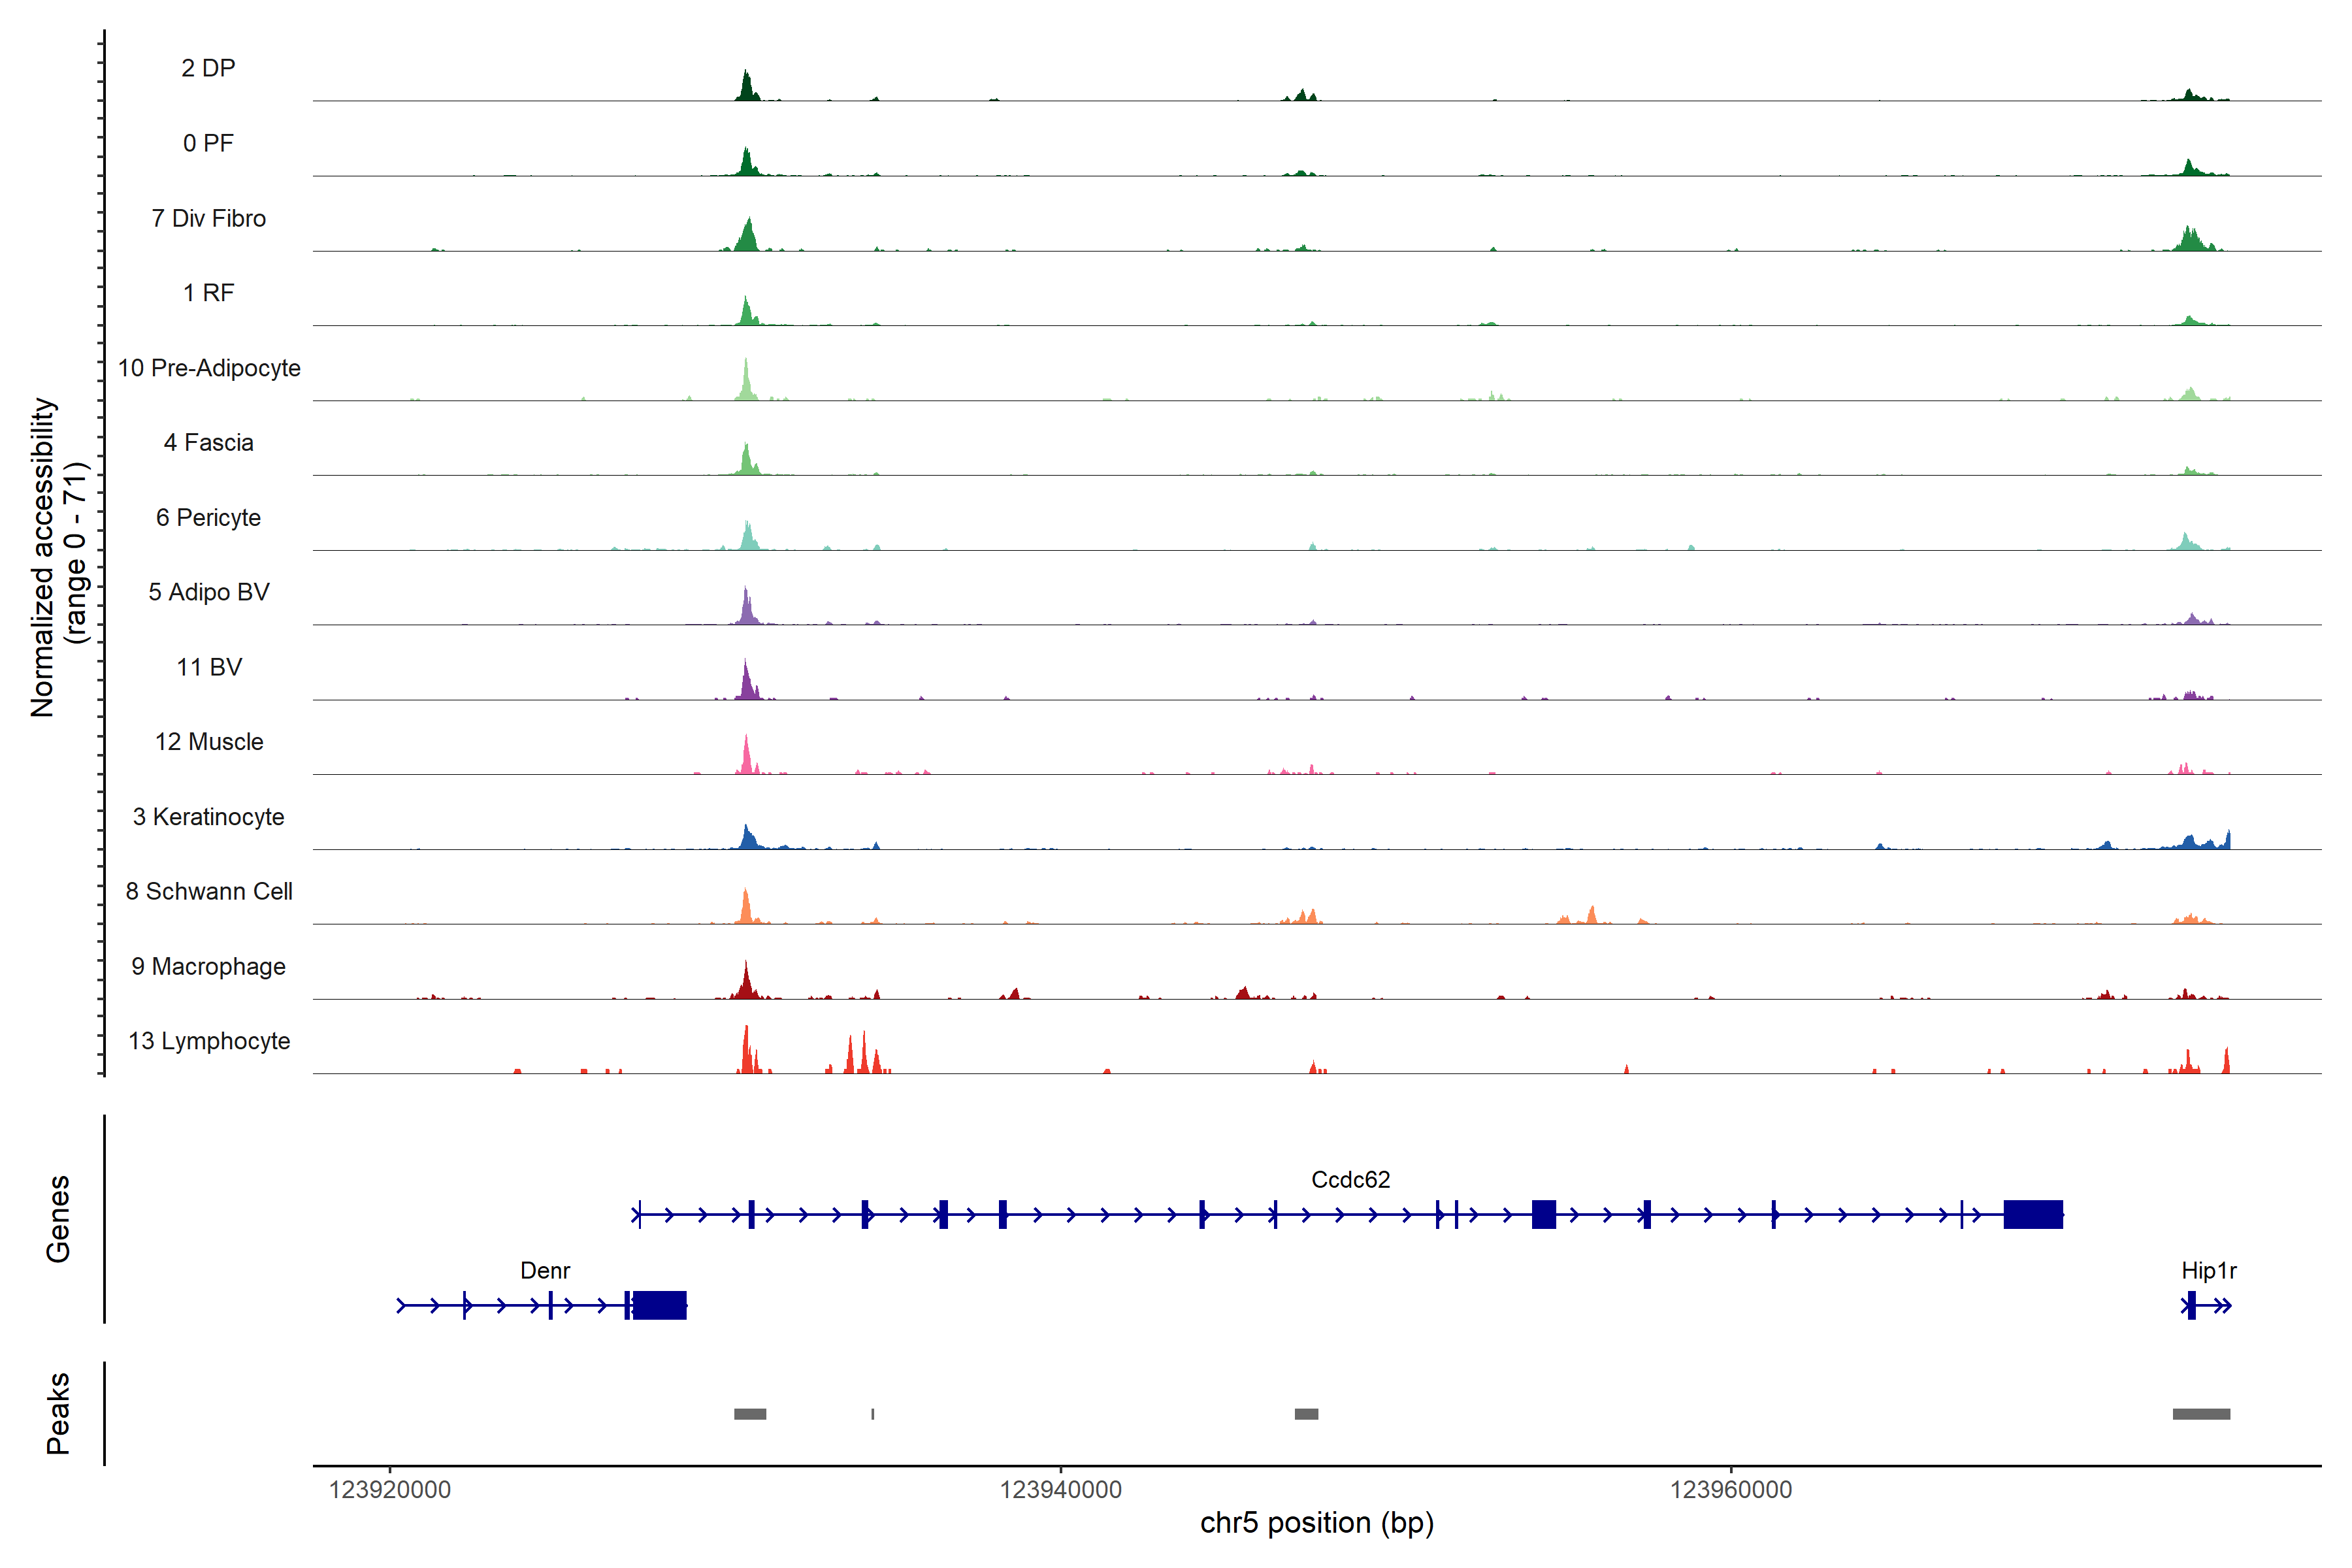Viewport: 2352px width, 1568px height.
Task: Click the Ccdc62 gene label
Action: point(1350,1180)
